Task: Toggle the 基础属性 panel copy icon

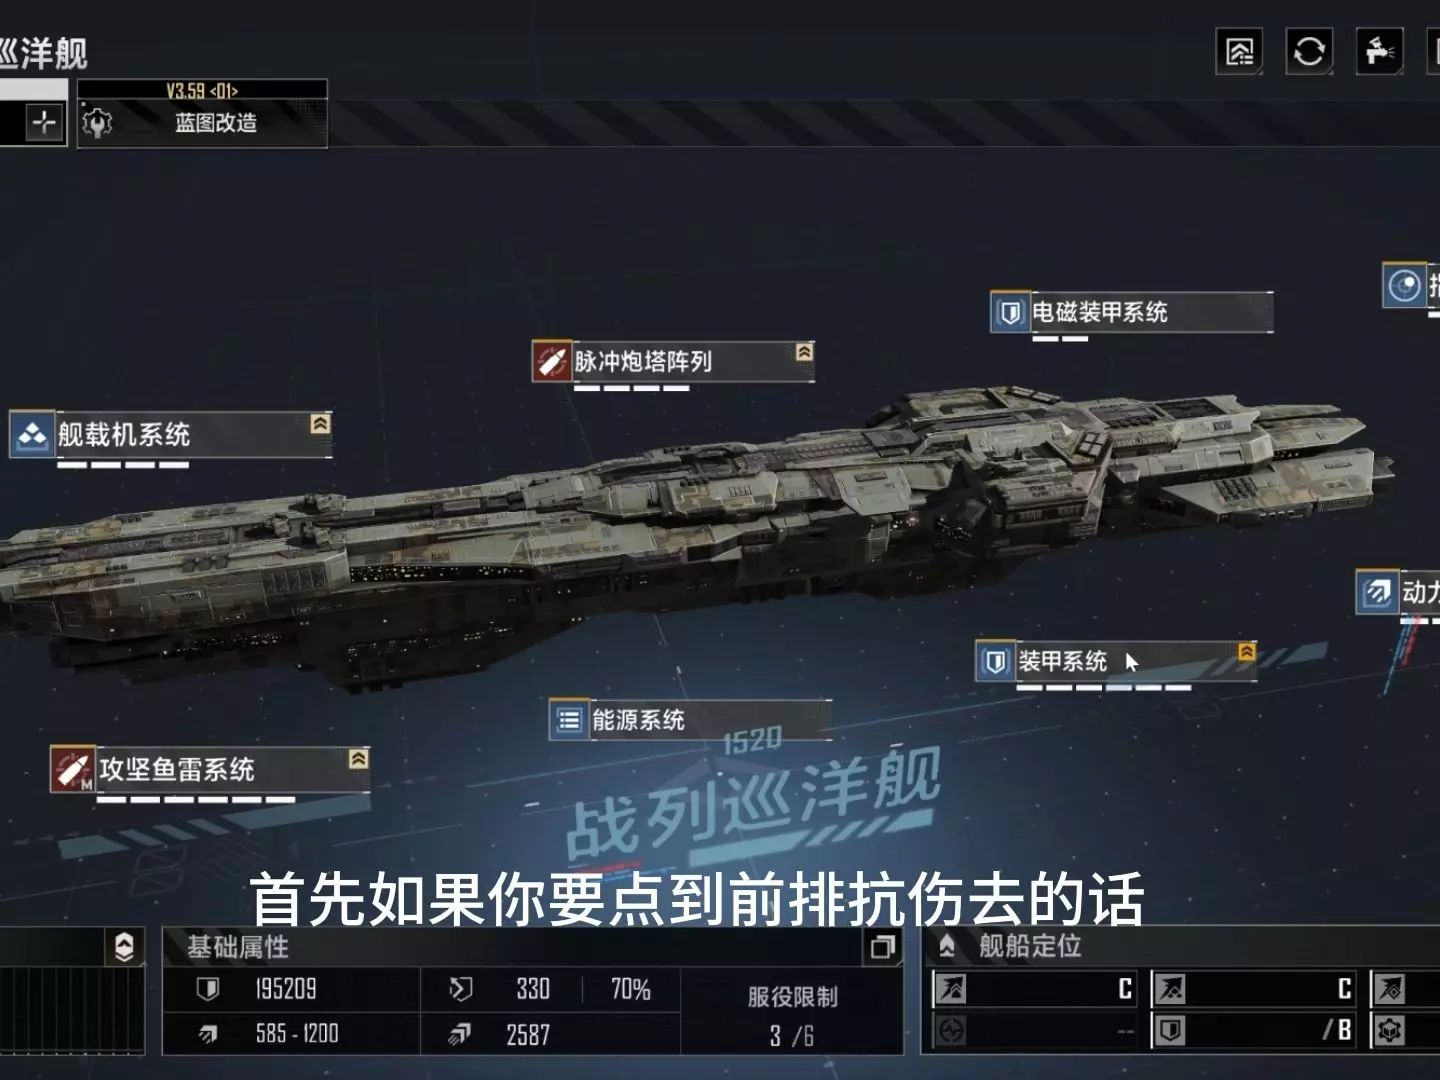Action: click(x=882, y=947)
